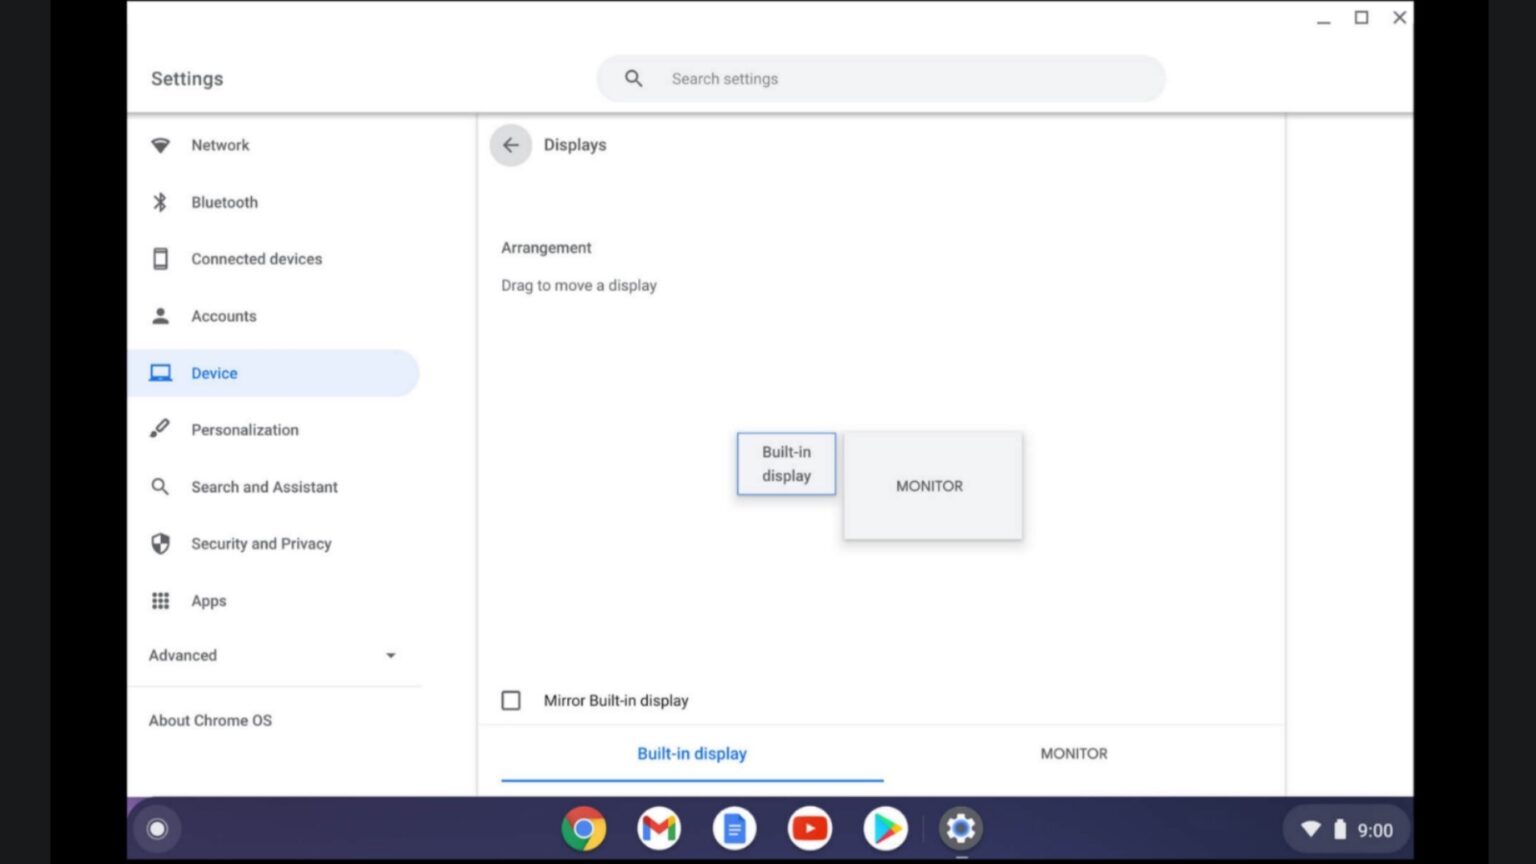Click the Accounts person icon

(x=160, y=316)
